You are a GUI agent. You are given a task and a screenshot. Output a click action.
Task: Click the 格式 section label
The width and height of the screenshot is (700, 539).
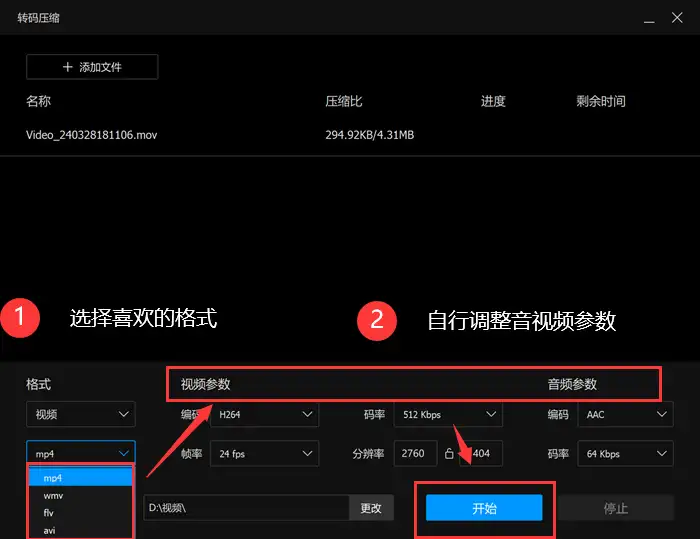point(38,384)
